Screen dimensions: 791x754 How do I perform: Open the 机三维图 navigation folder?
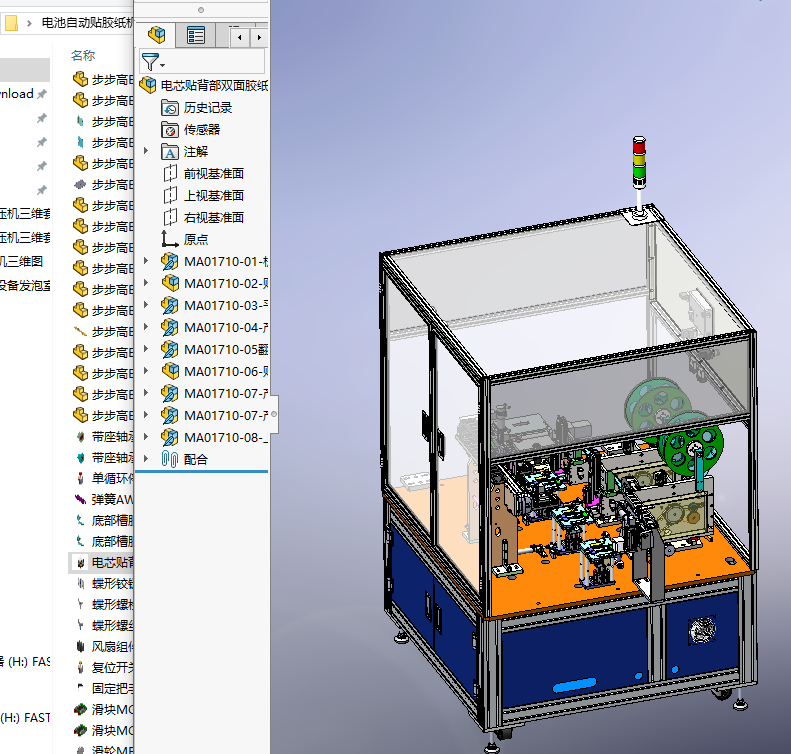[22, 261]
